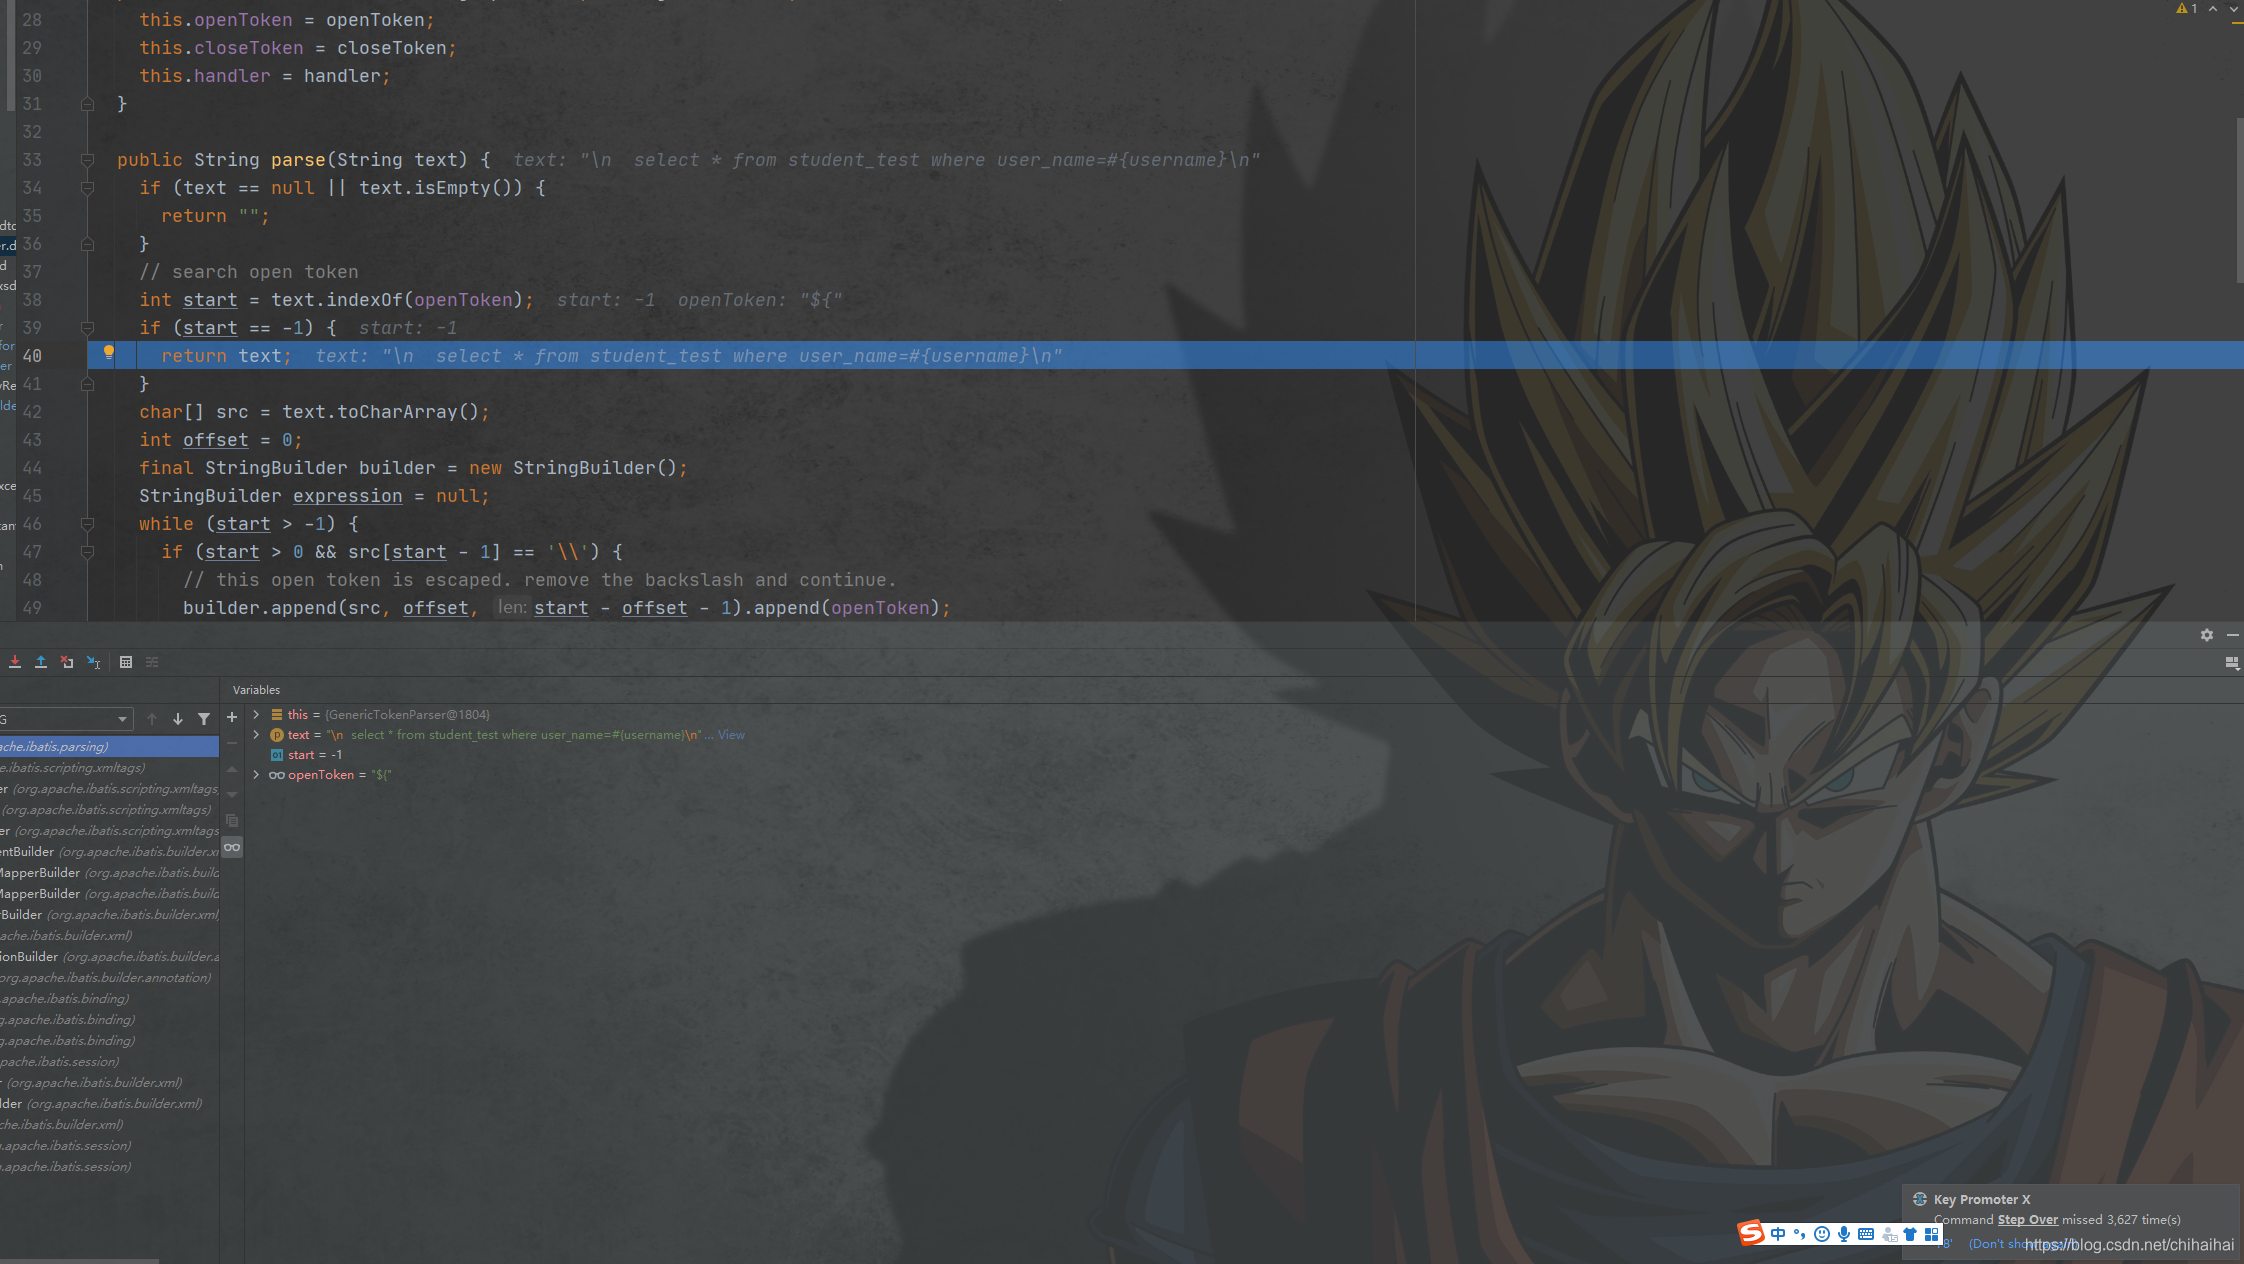The image size is (2244, 1264).
Task: Select the previous frame up-arrow in Frames panel
Action: click(x=152, y=719)
